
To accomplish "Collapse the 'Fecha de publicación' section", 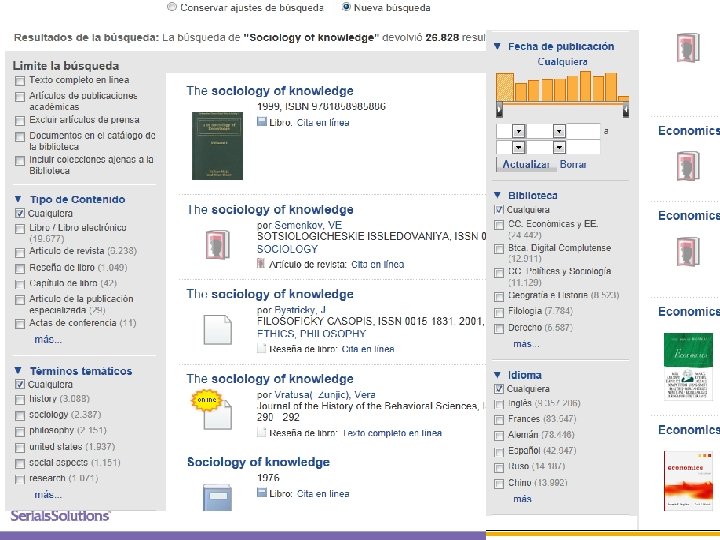I will [x=497, y=46].
